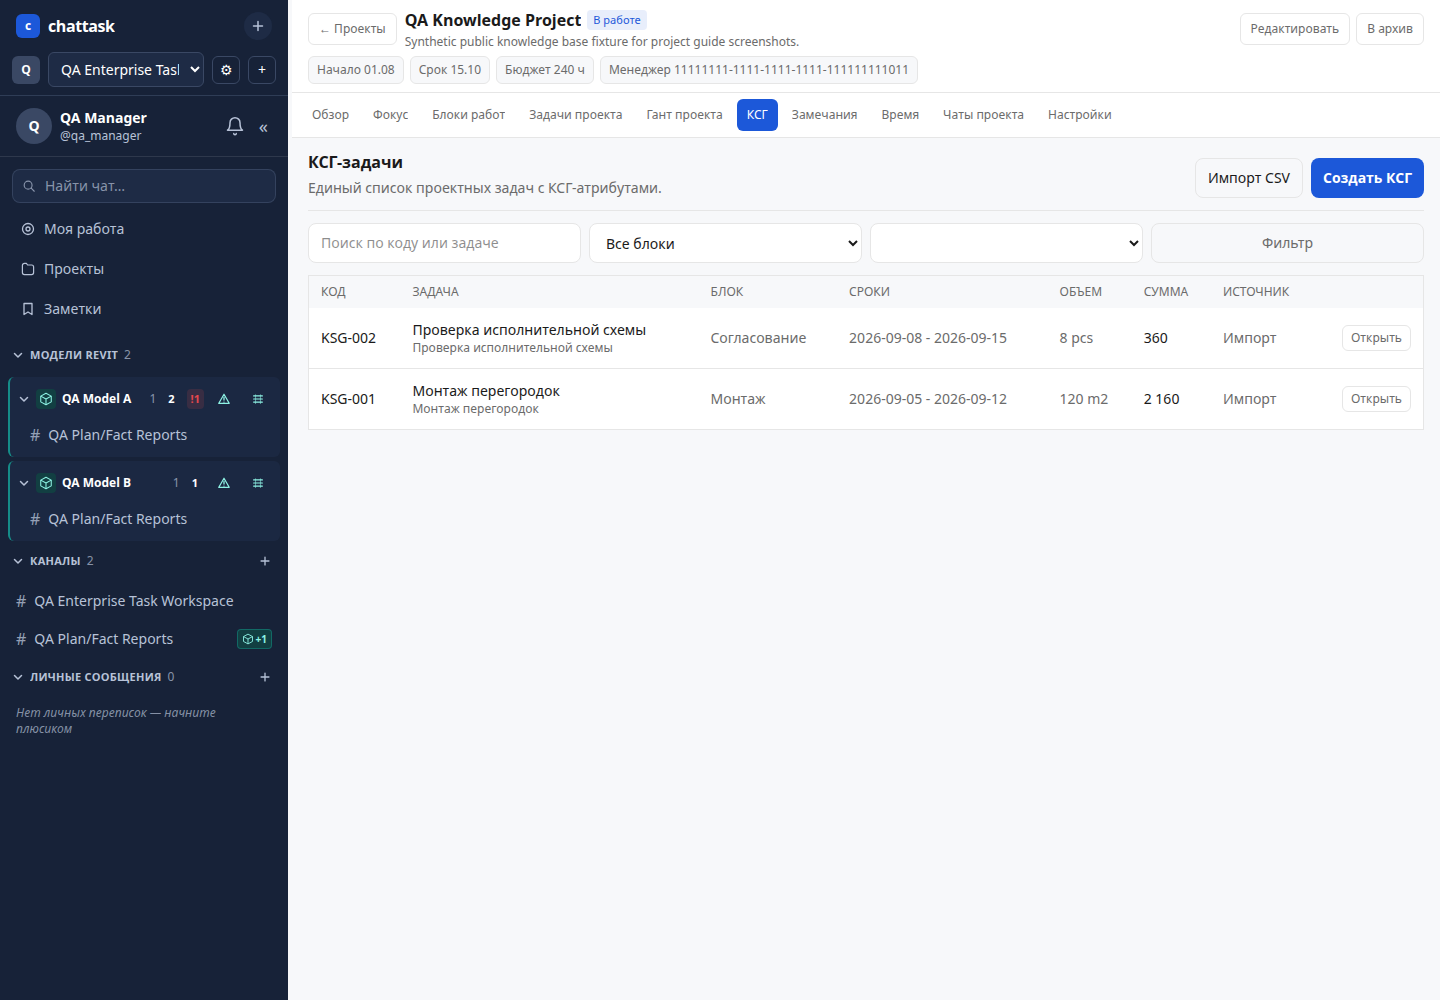This screenshot has height=1000, width=1440.
Task: Click the plus icon beside chattask title
Action: tap(258, 26)
